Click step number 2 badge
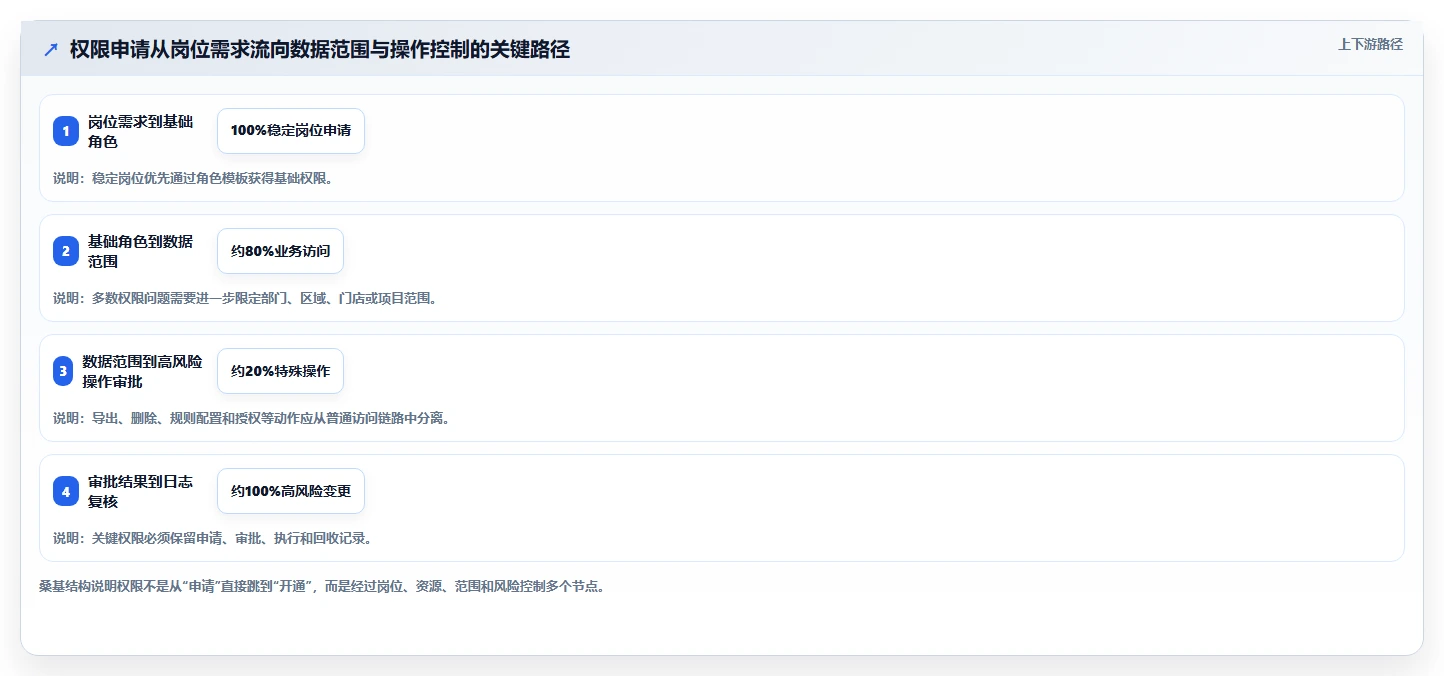Image resolution: width=1444 pixels, height=676 pixels. [66, 251]
